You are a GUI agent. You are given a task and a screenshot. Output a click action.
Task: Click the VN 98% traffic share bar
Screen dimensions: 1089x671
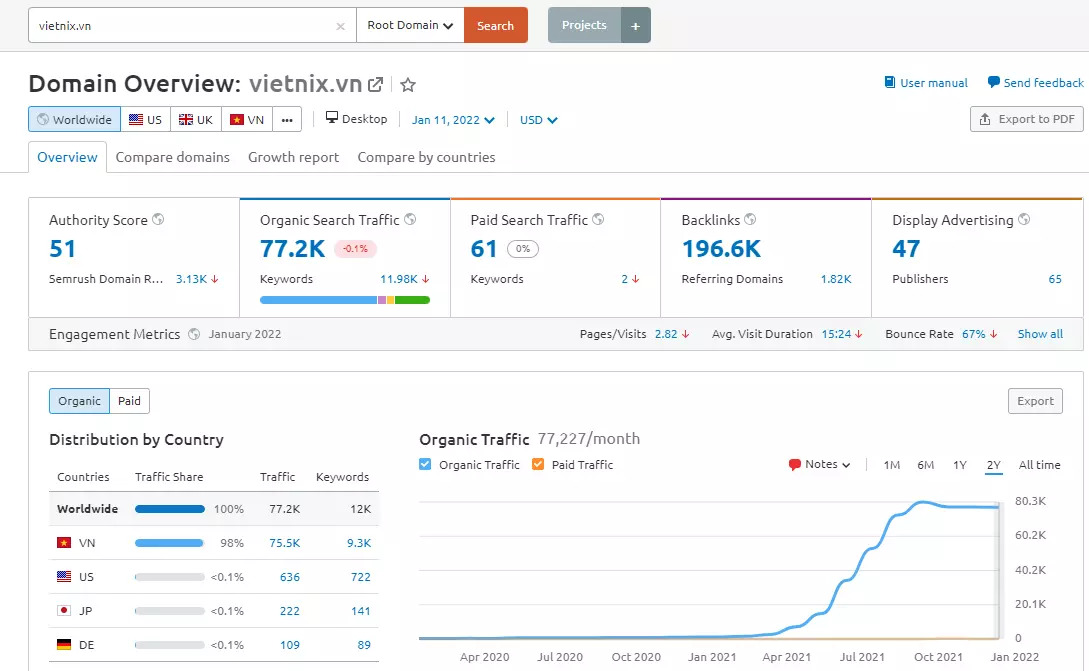pyautogui.click(x=169, y=542)
